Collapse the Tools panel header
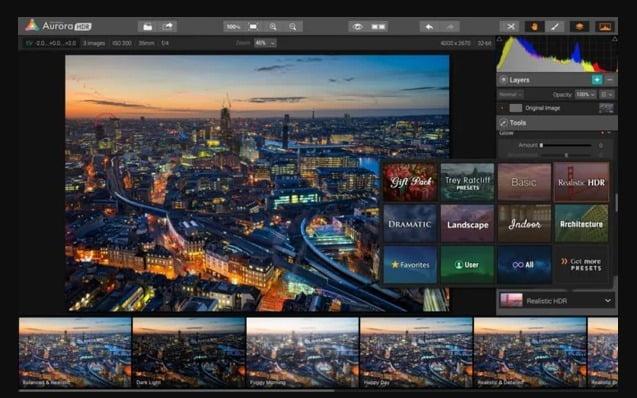Screen dimensions: 637x398 click(x=557, y=123)
